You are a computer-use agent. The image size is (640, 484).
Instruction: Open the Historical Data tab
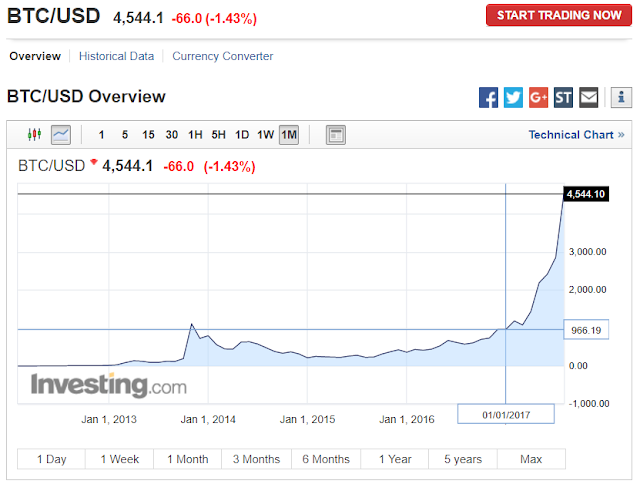[x=116, y=56]
